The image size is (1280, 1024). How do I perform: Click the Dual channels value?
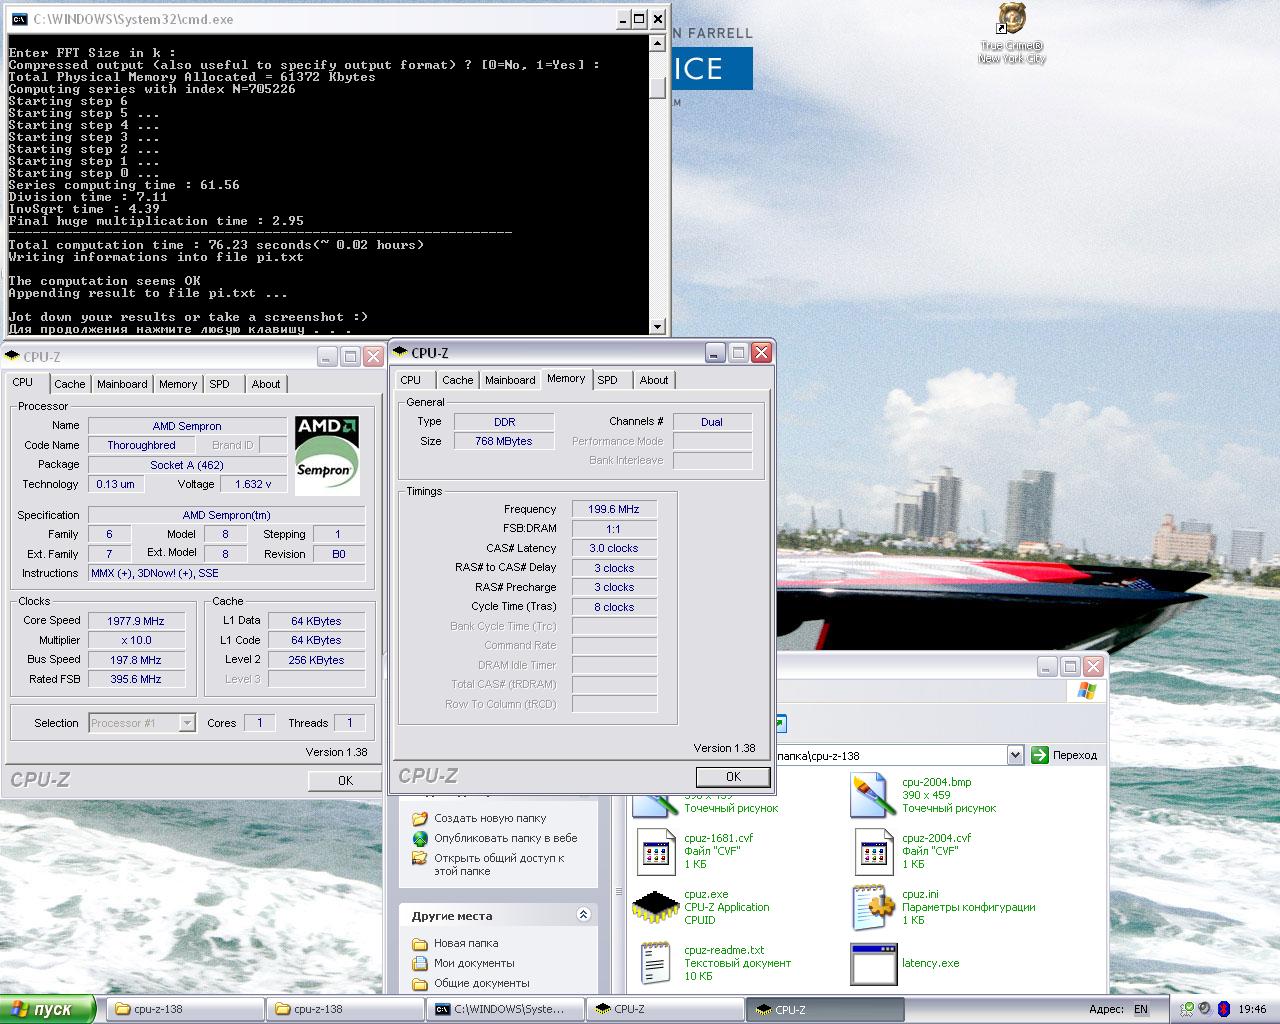712,422
